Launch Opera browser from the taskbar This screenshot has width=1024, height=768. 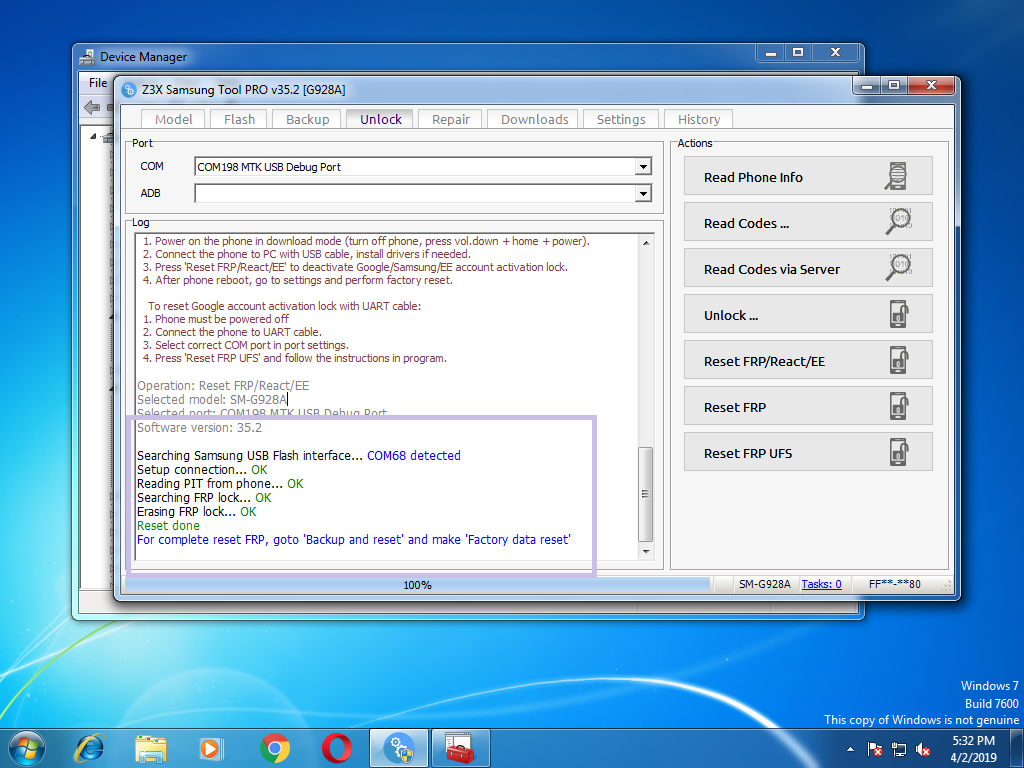[x=337, y=748]
